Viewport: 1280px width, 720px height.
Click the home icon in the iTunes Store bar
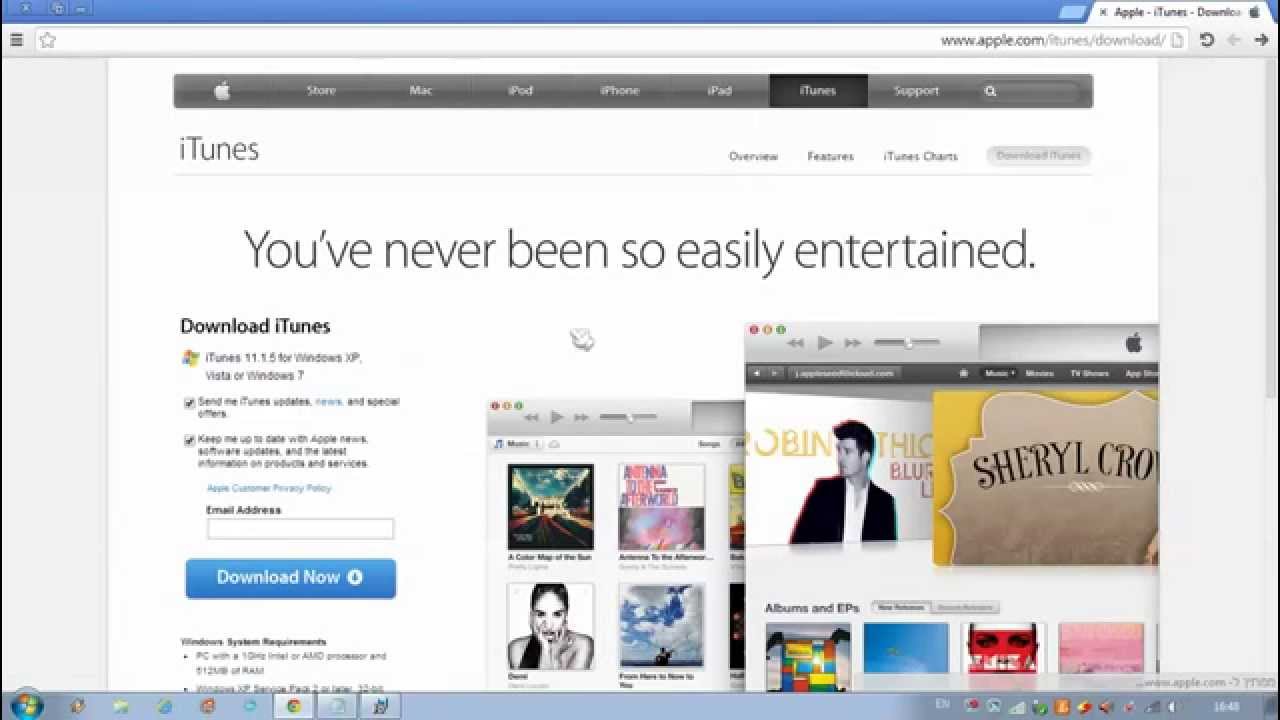pos(964,373)
